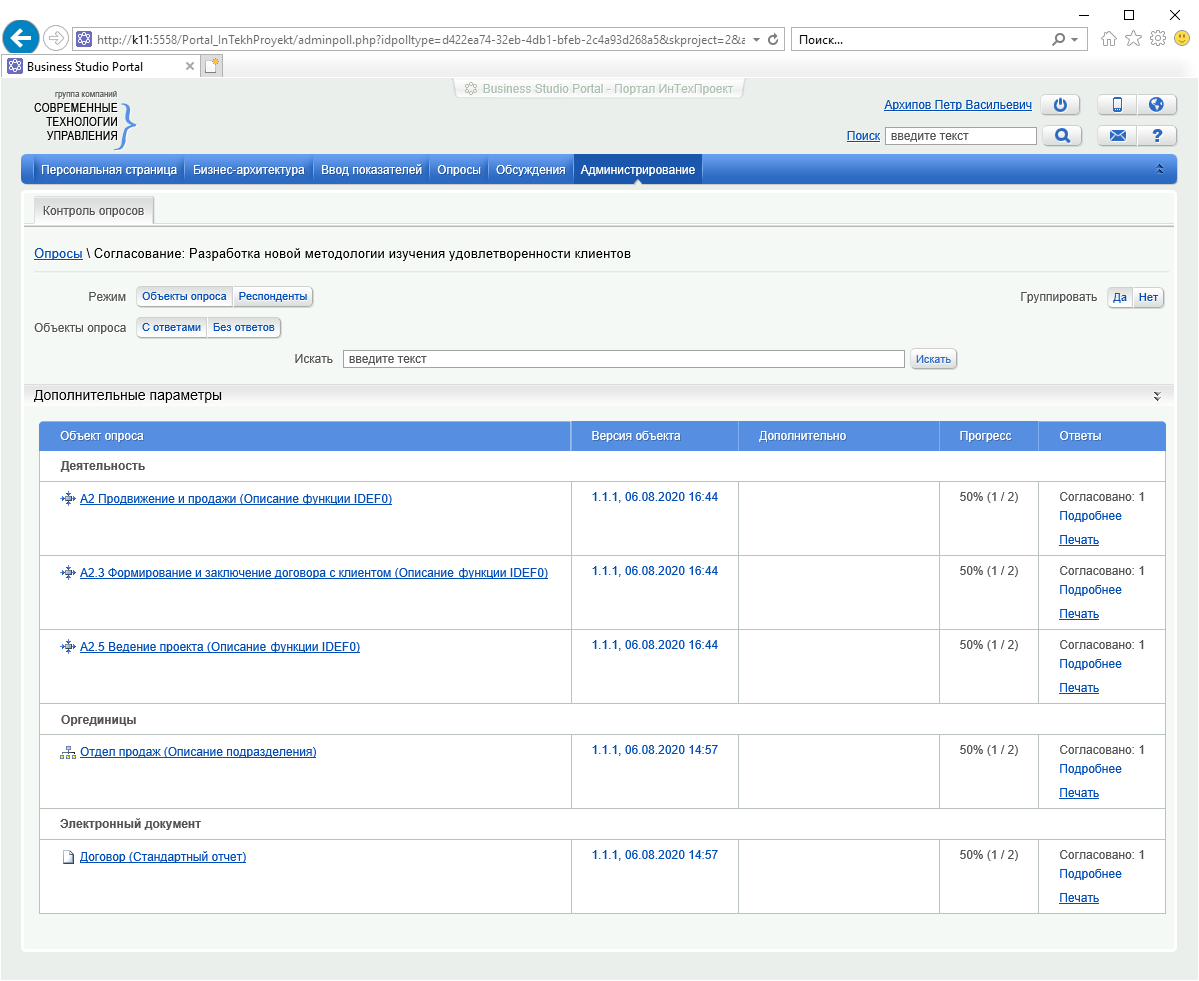
Task: Click the power logout icon button
Action: tap(1061, 105)
